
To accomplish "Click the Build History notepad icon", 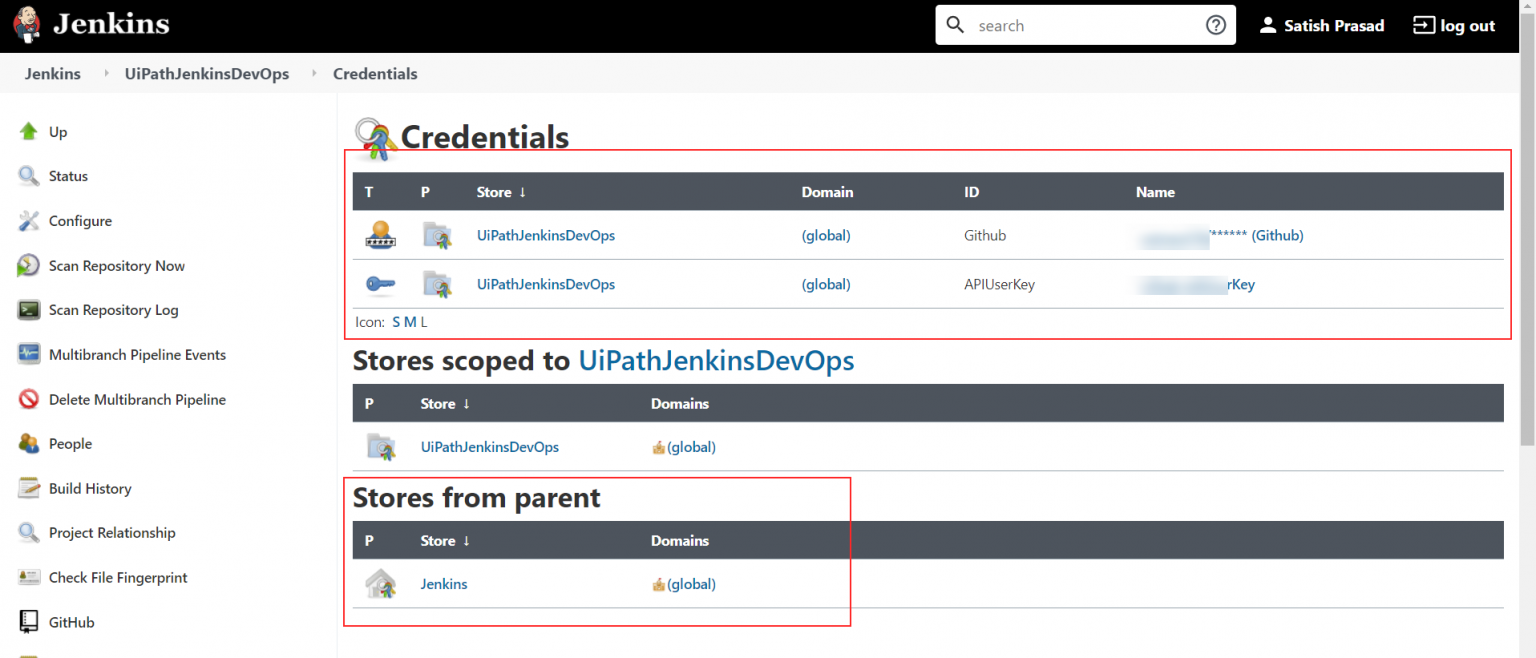I will (29, 488).
